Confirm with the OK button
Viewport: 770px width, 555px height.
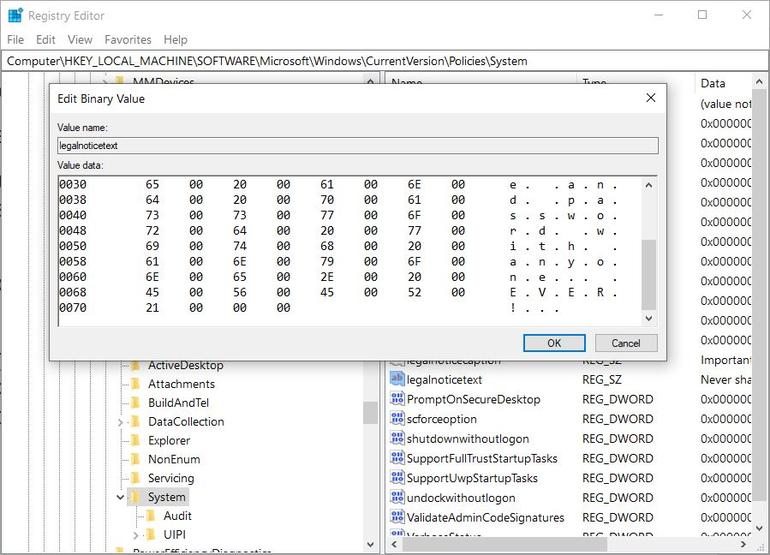(554, 343)
